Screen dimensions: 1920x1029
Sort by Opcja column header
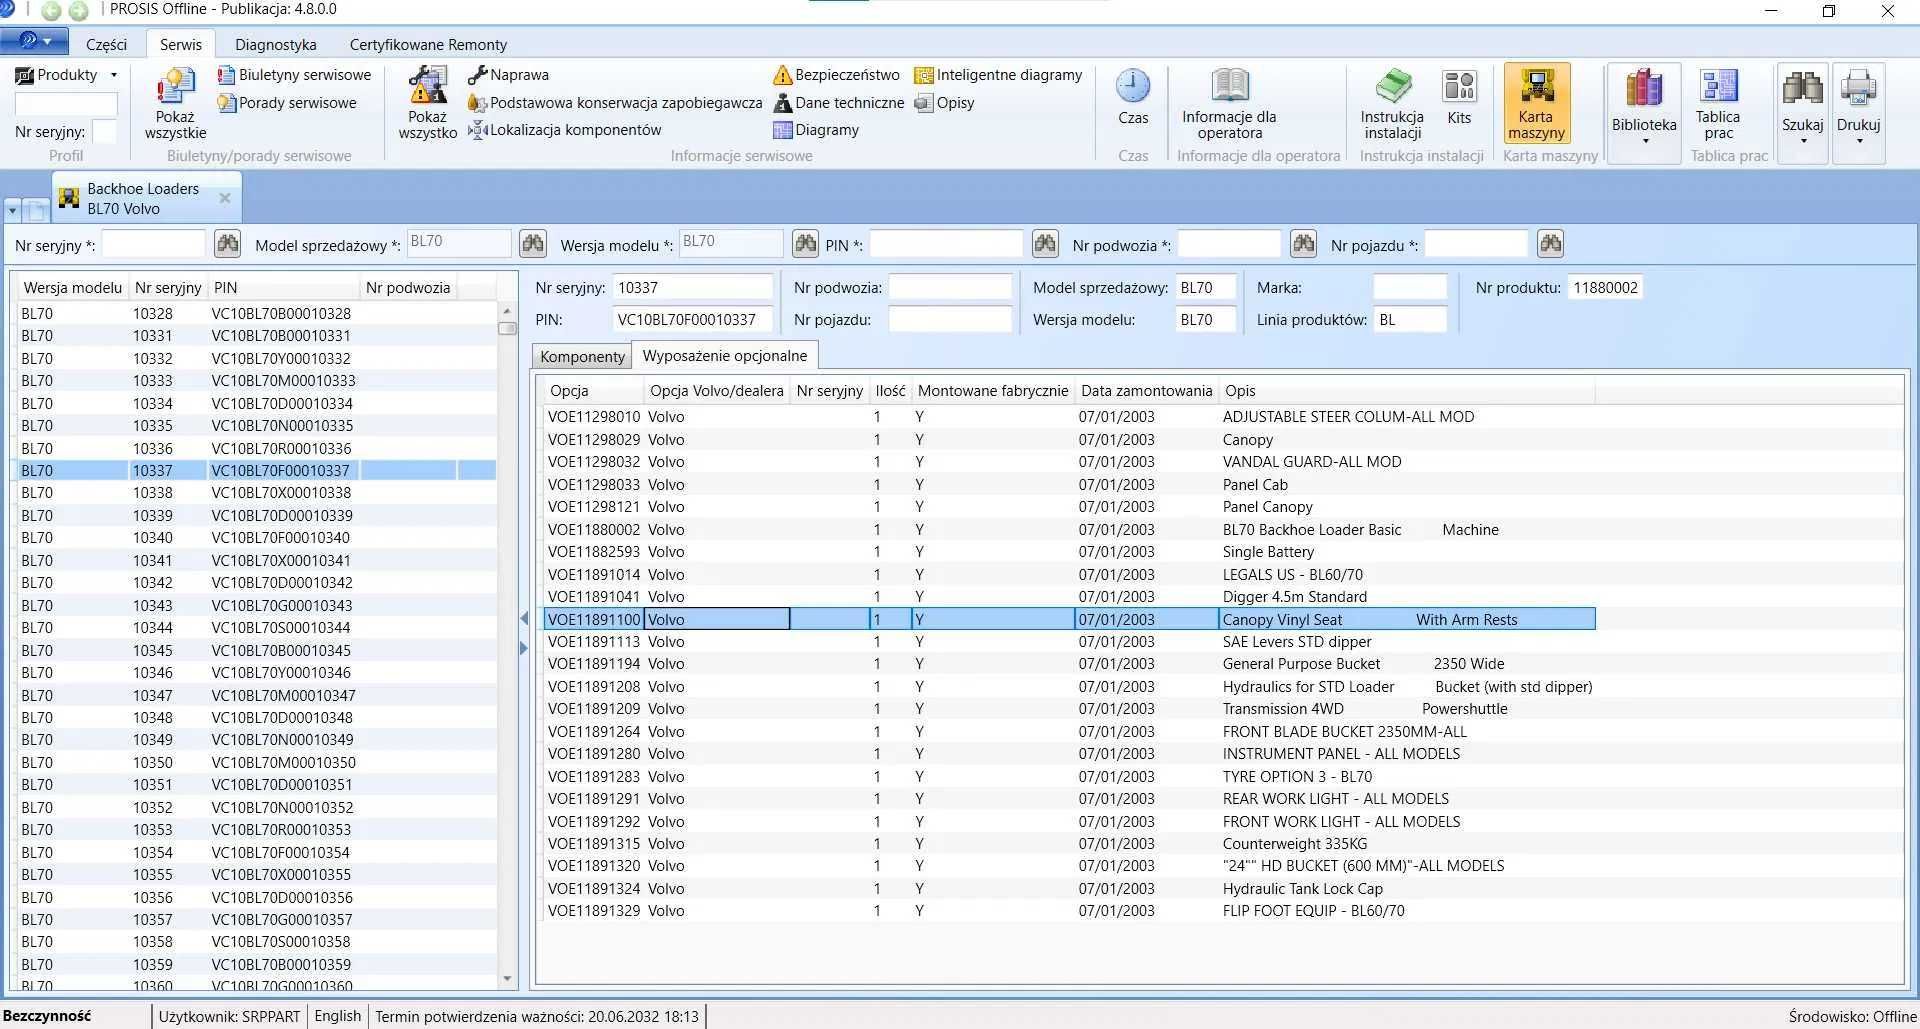[594, 391]
